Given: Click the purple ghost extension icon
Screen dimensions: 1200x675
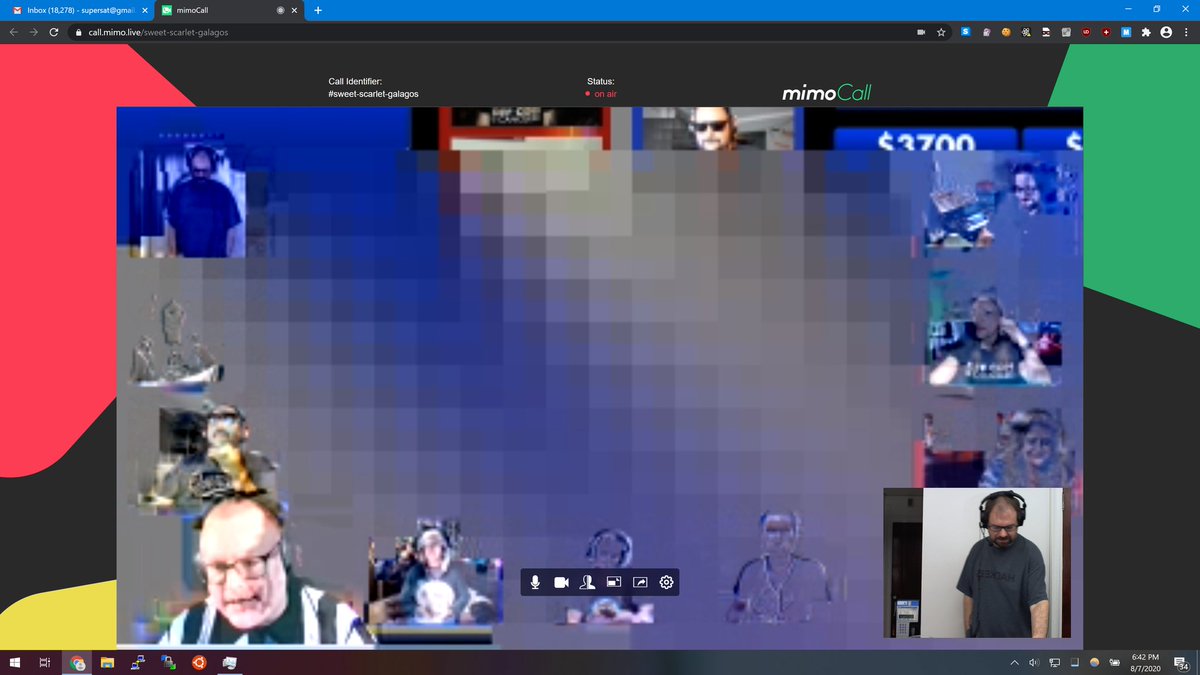Looking at the screenshot, I should pos(986,32).
